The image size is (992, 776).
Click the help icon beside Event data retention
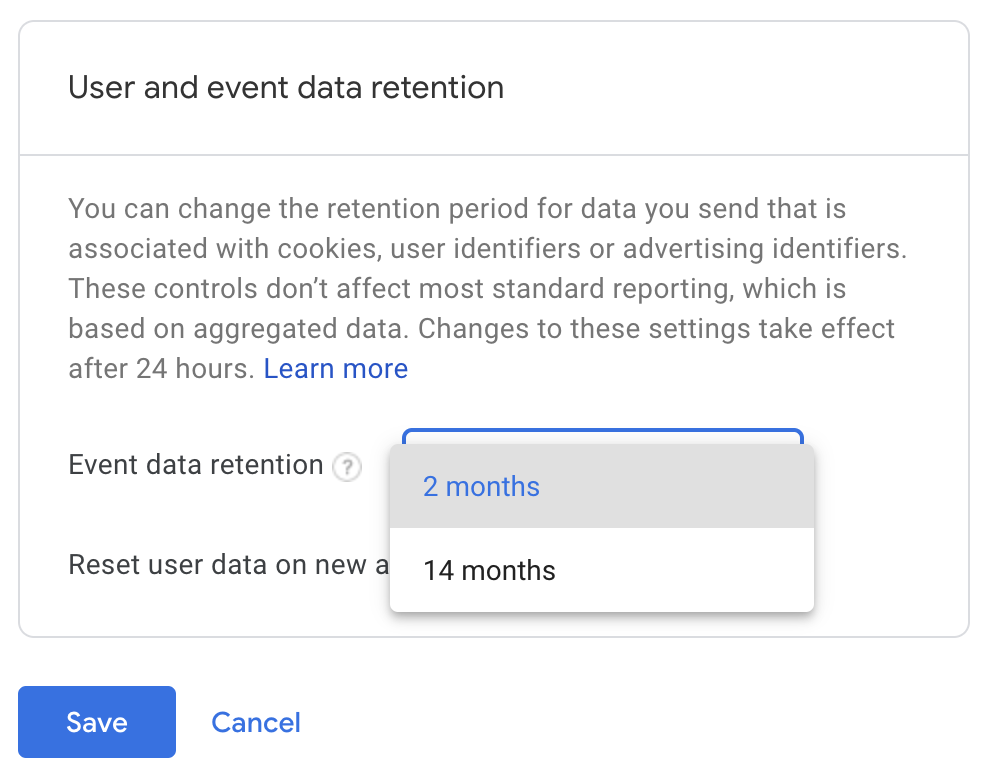click(347, 467)
